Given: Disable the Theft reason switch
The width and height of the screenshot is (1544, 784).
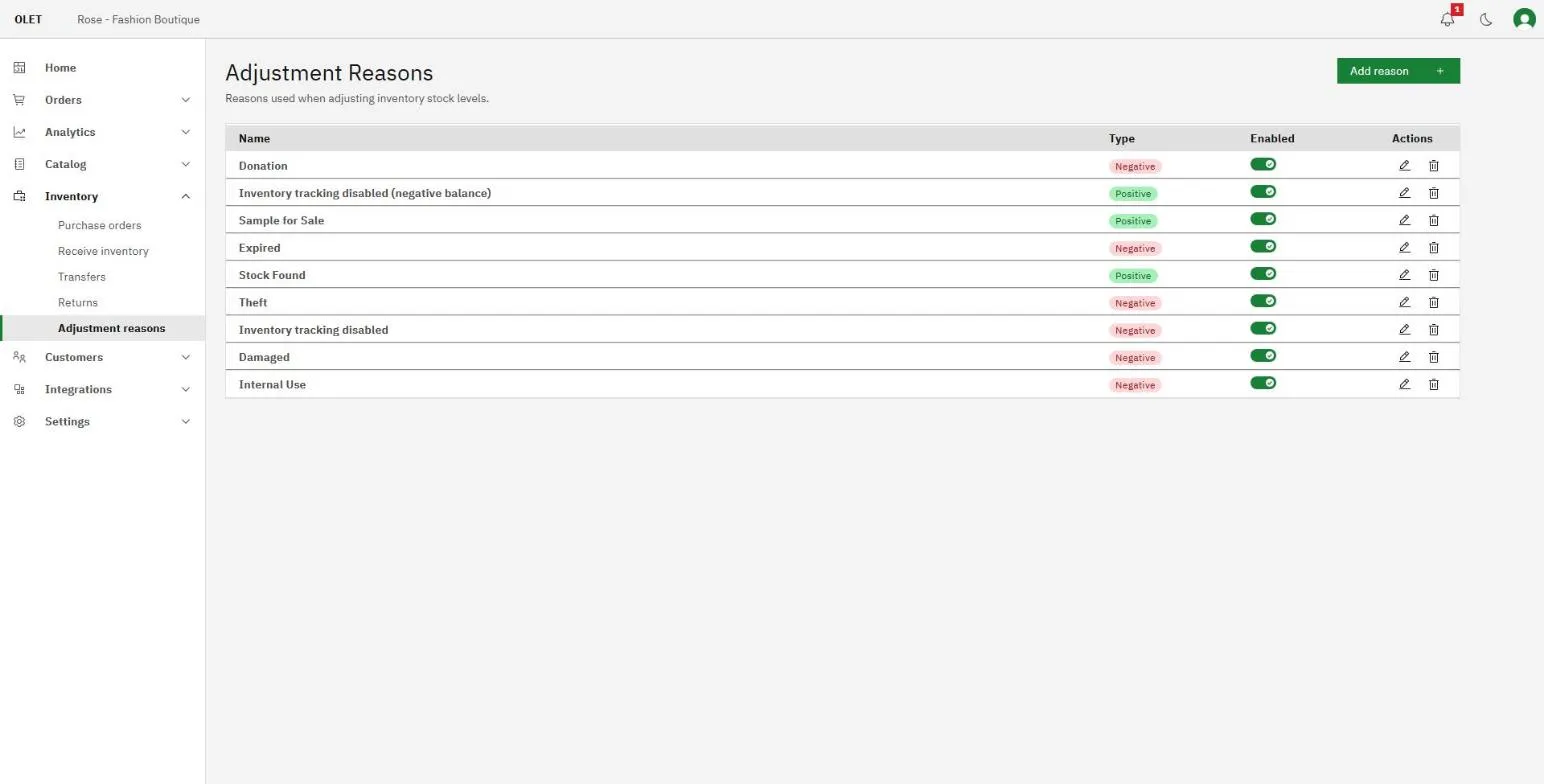Looking at the screenshot, I should (1263, 301).
